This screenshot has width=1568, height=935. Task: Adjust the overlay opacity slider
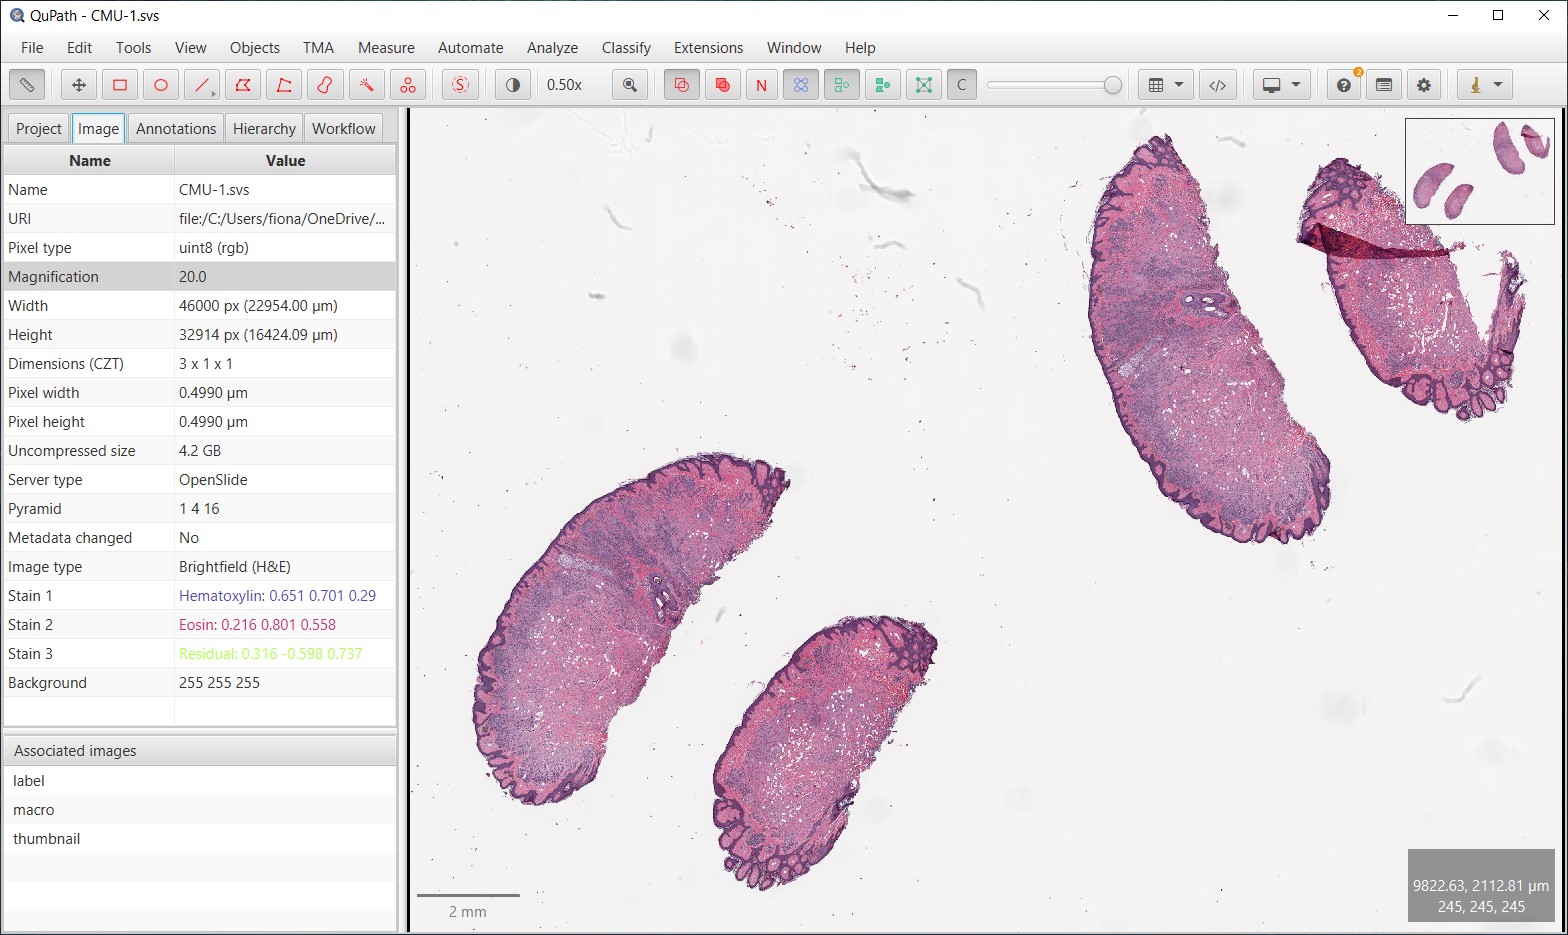(1054, 85)
